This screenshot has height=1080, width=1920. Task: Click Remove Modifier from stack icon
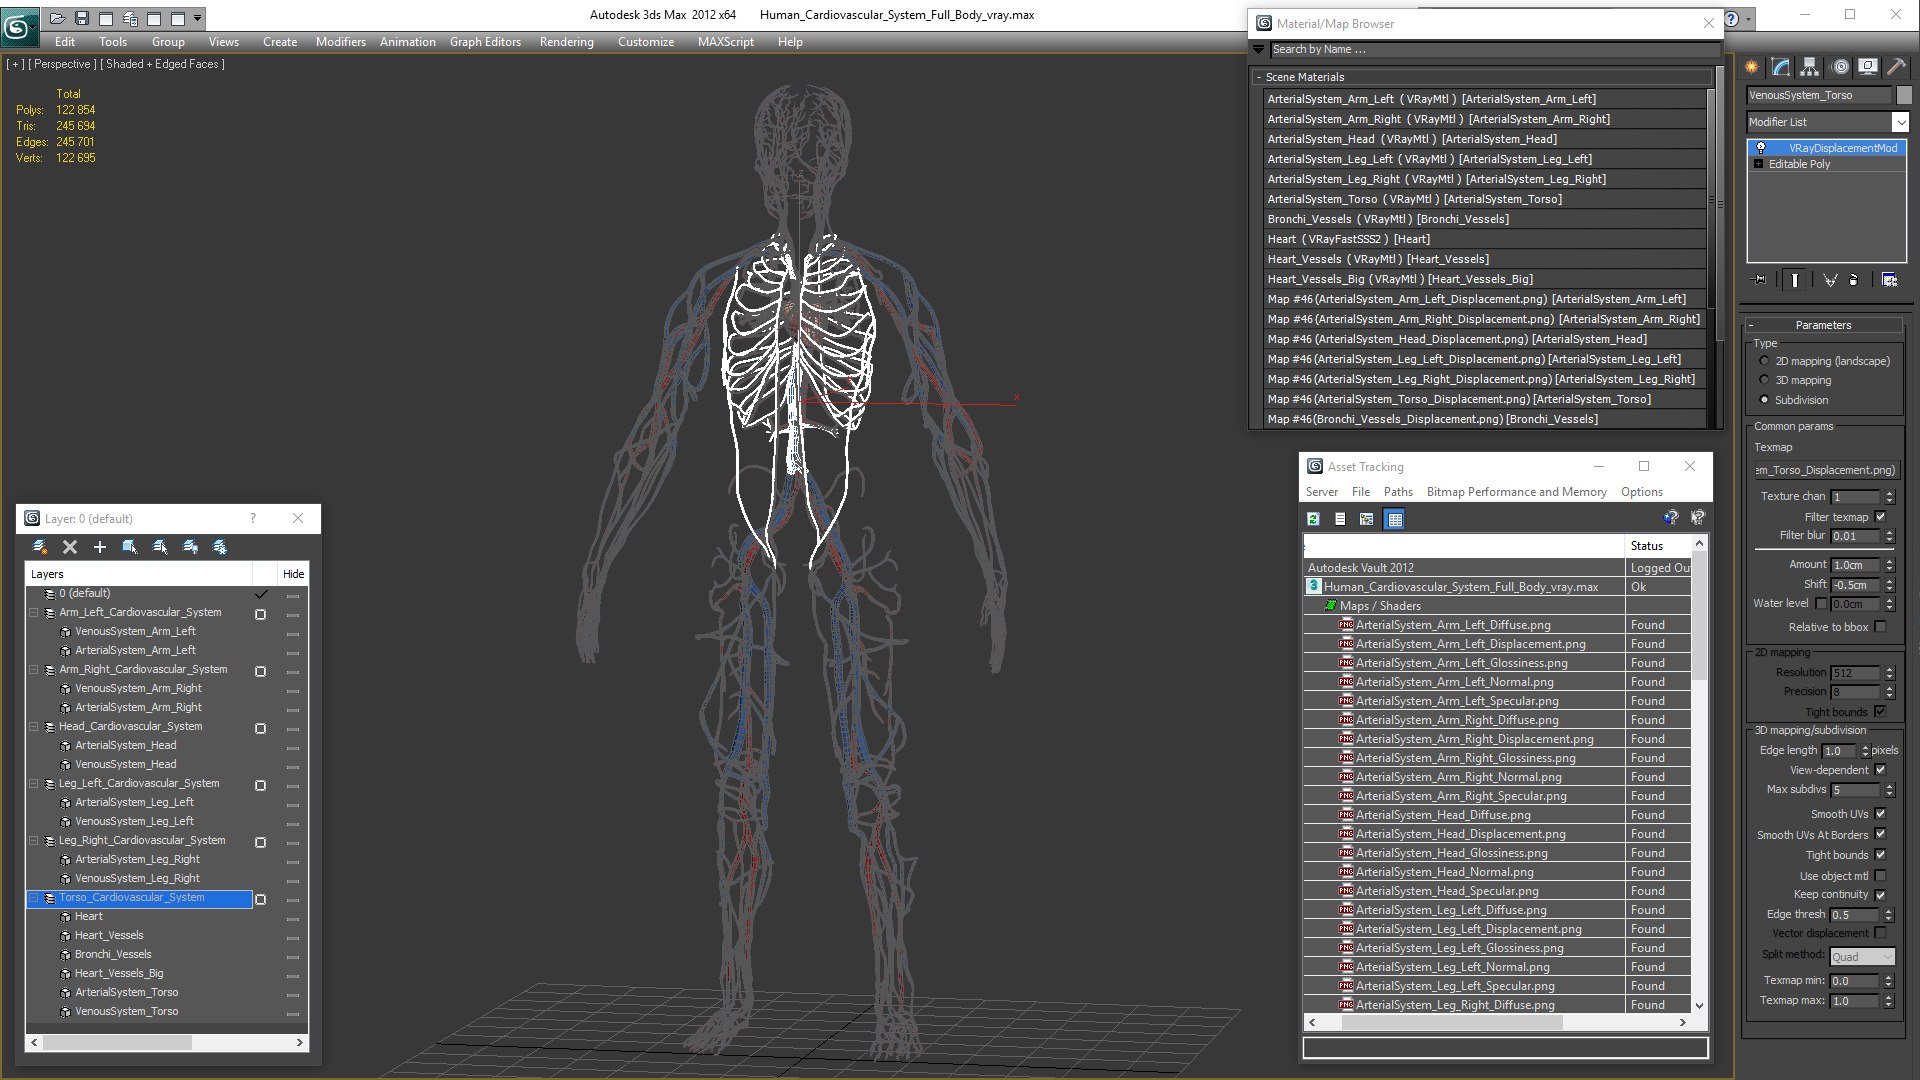click(1854, 280)
